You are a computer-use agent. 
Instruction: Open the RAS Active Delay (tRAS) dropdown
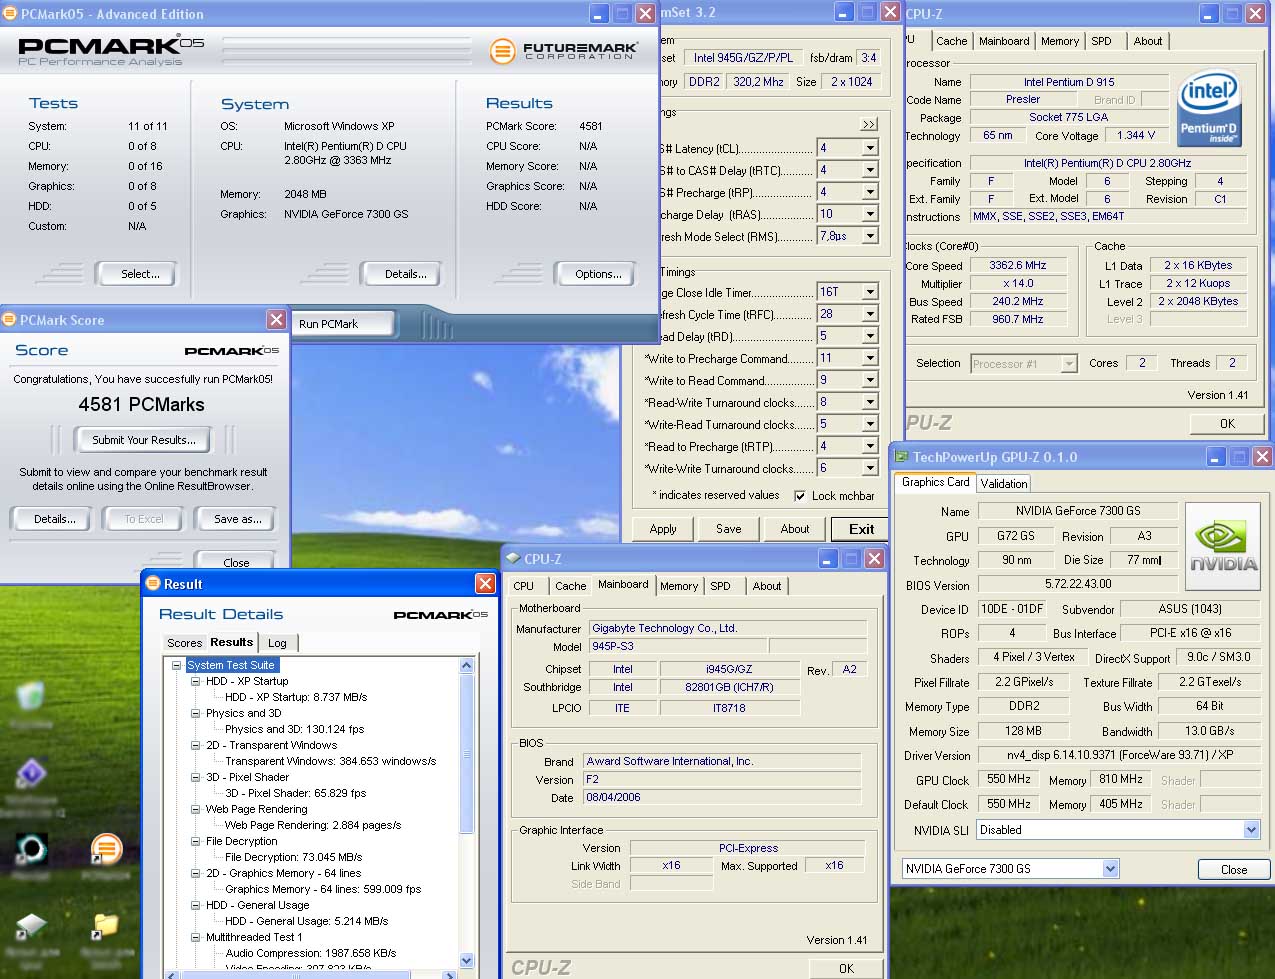tap(870, 214)
